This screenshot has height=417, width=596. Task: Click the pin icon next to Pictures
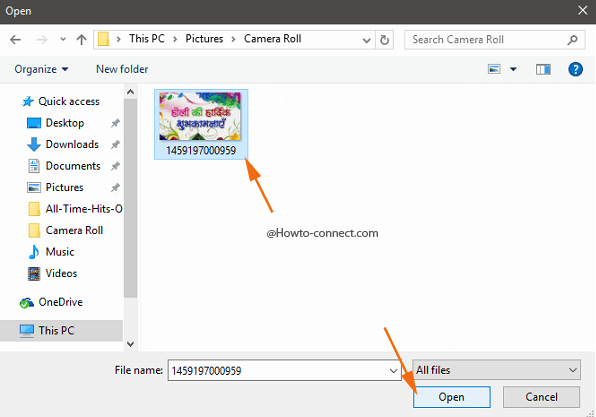point(115,187)
